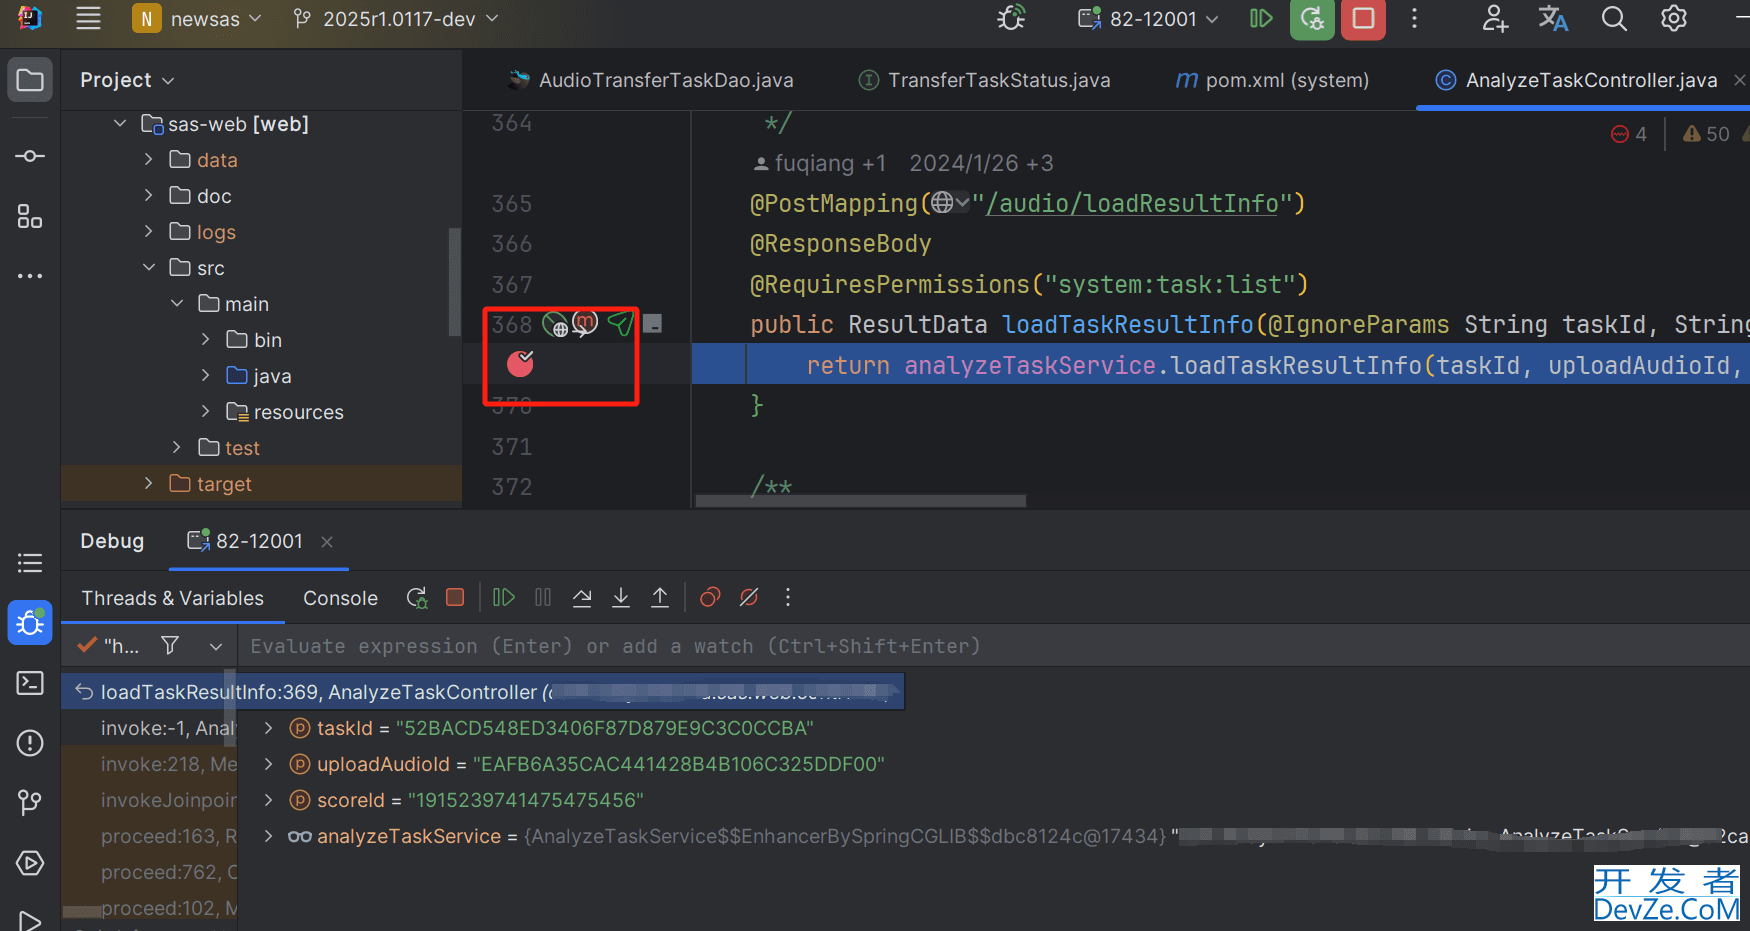Click the debug bug icon in the top toolbar
The height and width of the screenshot is (931, 1750).
[x=1011, y=19]
